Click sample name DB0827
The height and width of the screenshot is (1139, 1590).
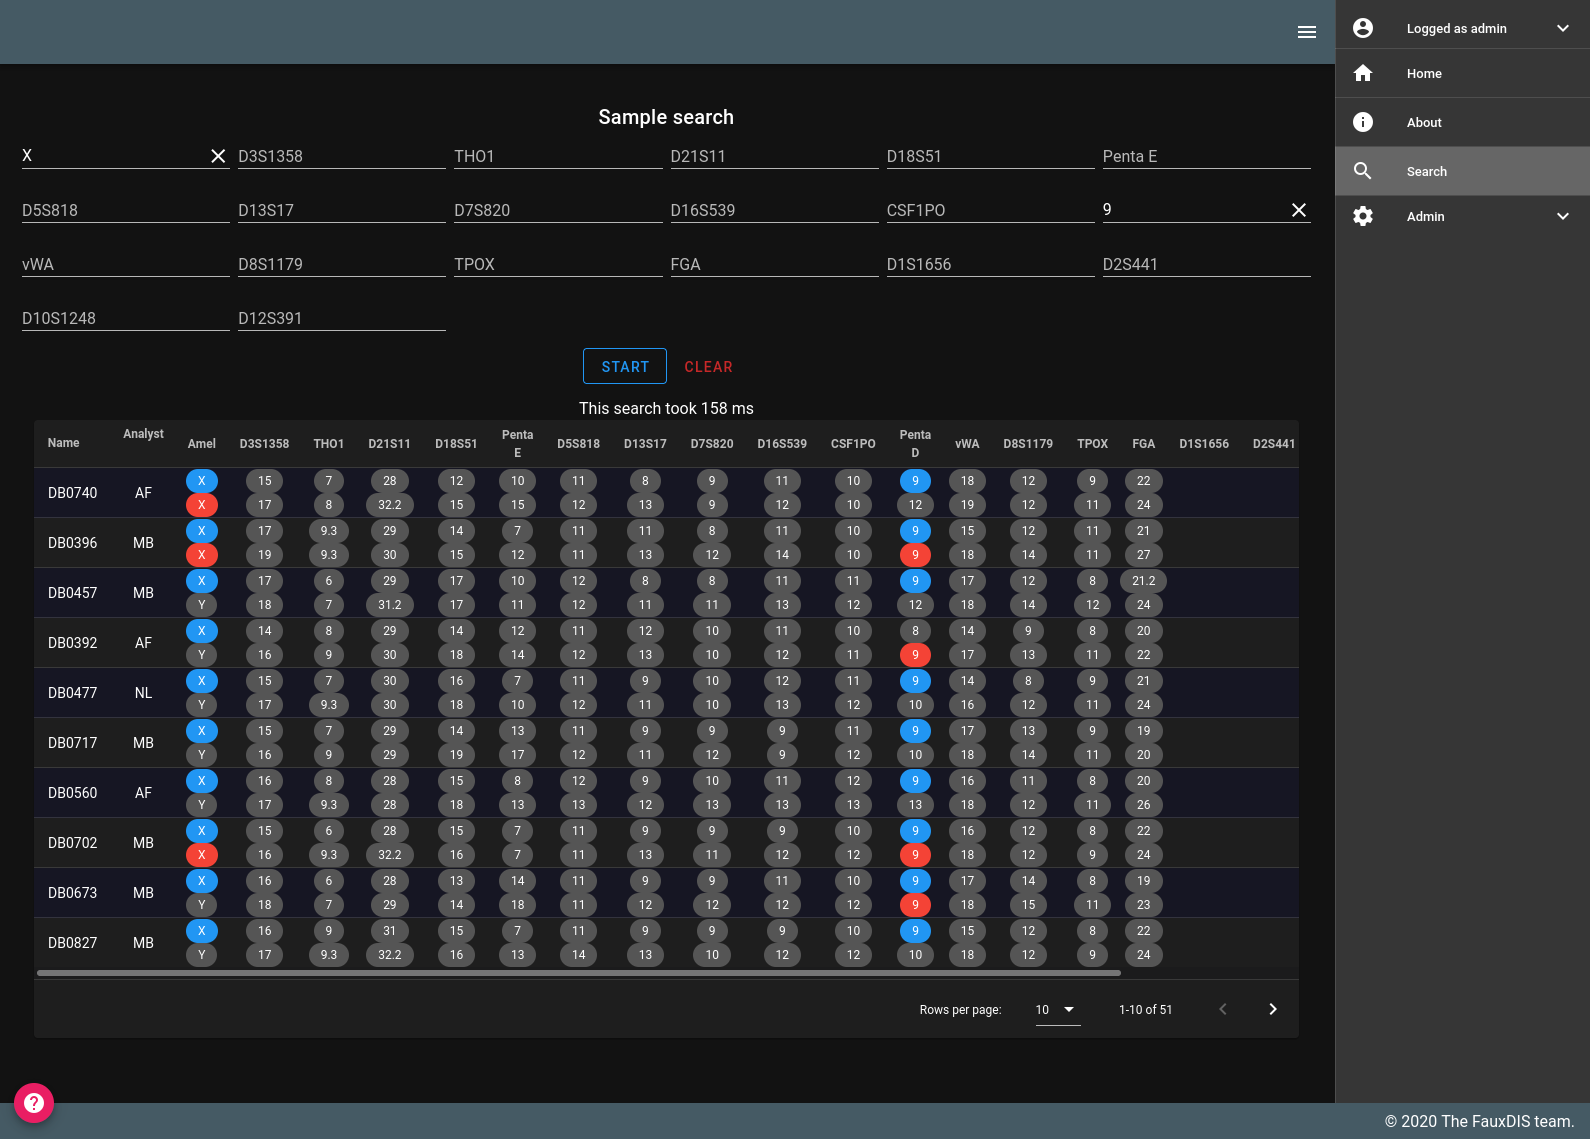[73, 943]
